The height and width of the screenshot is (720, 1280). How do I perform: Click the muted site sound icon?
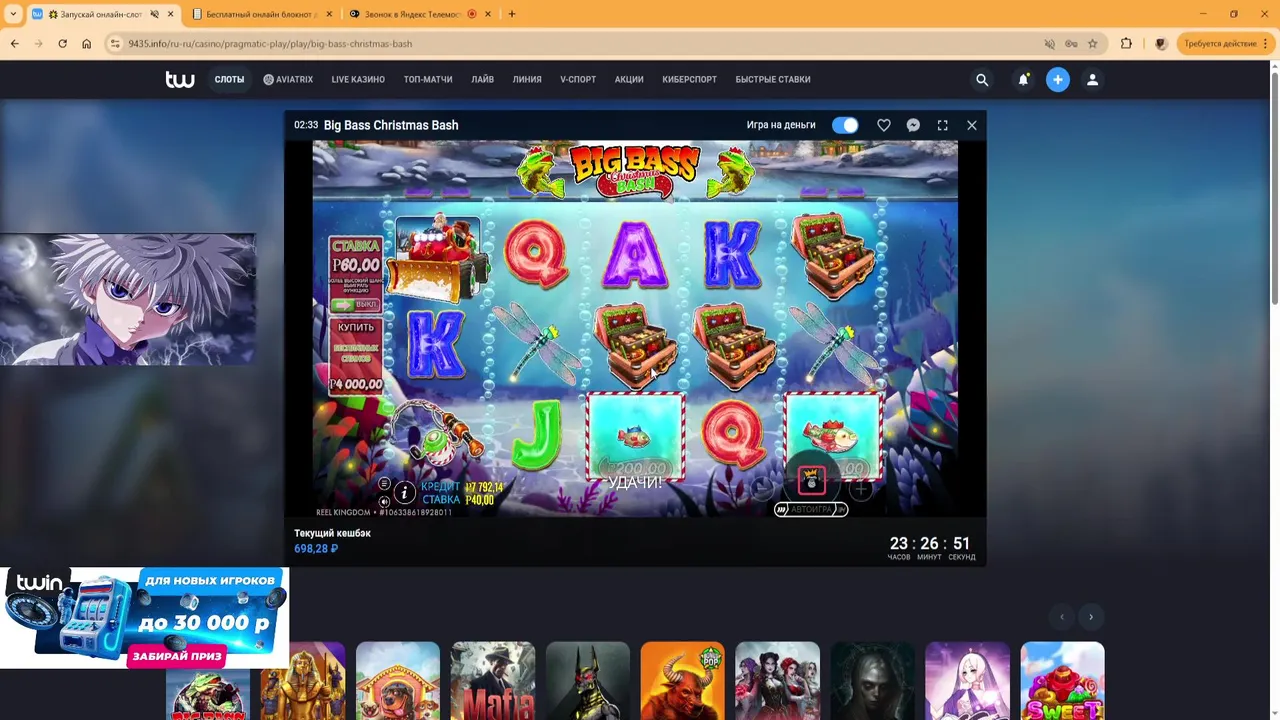click(1049, 44)
